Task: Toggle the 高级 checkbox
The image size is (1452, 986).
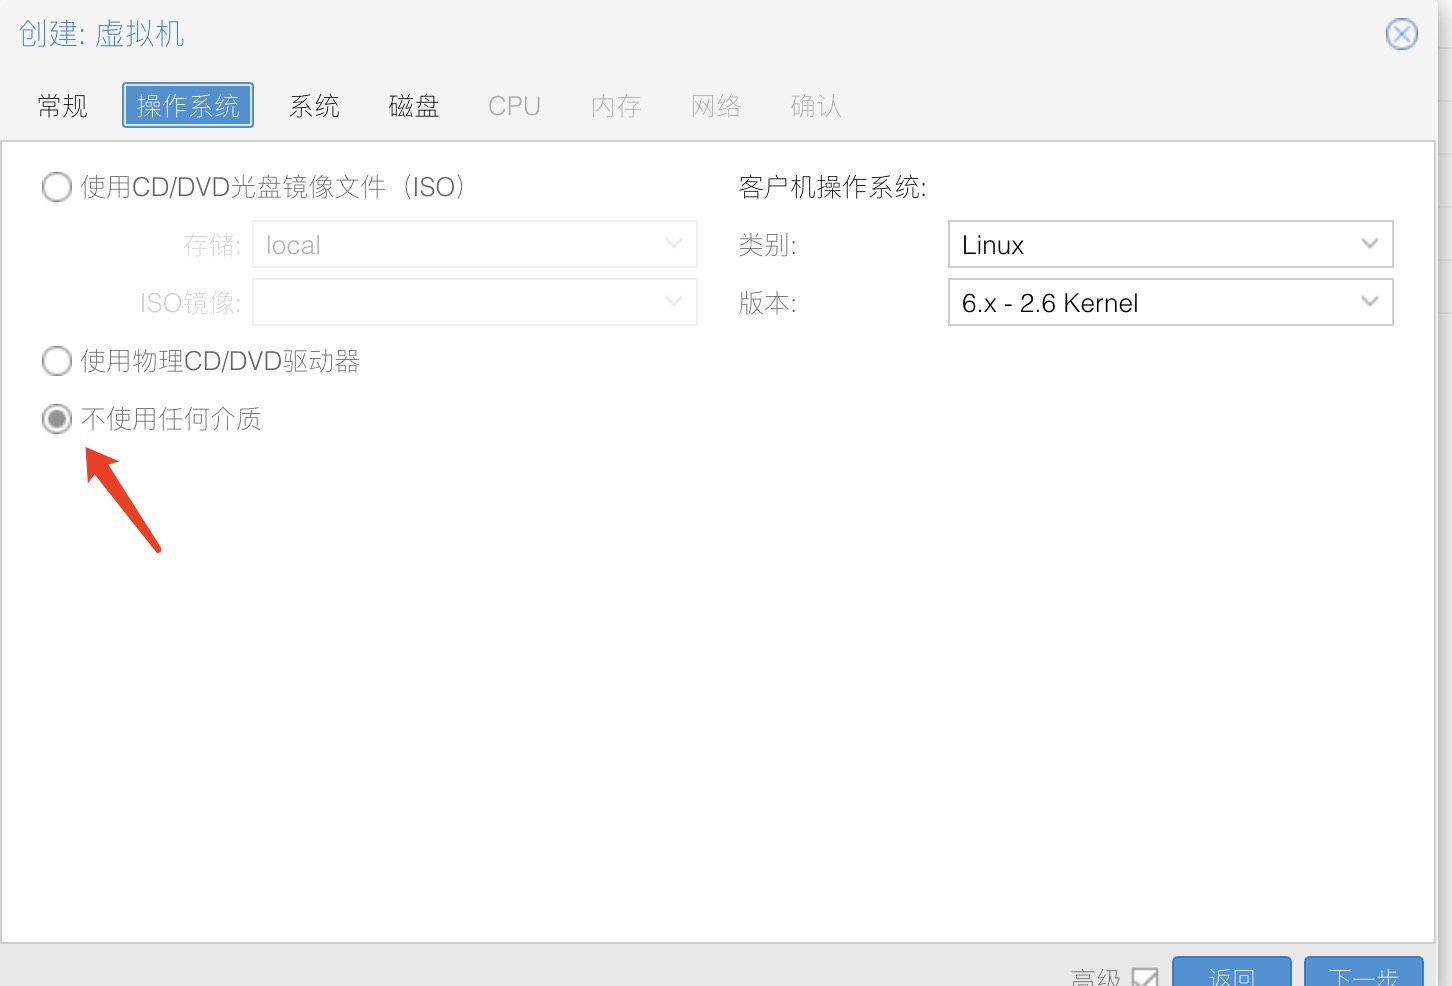Action: 1145,977
